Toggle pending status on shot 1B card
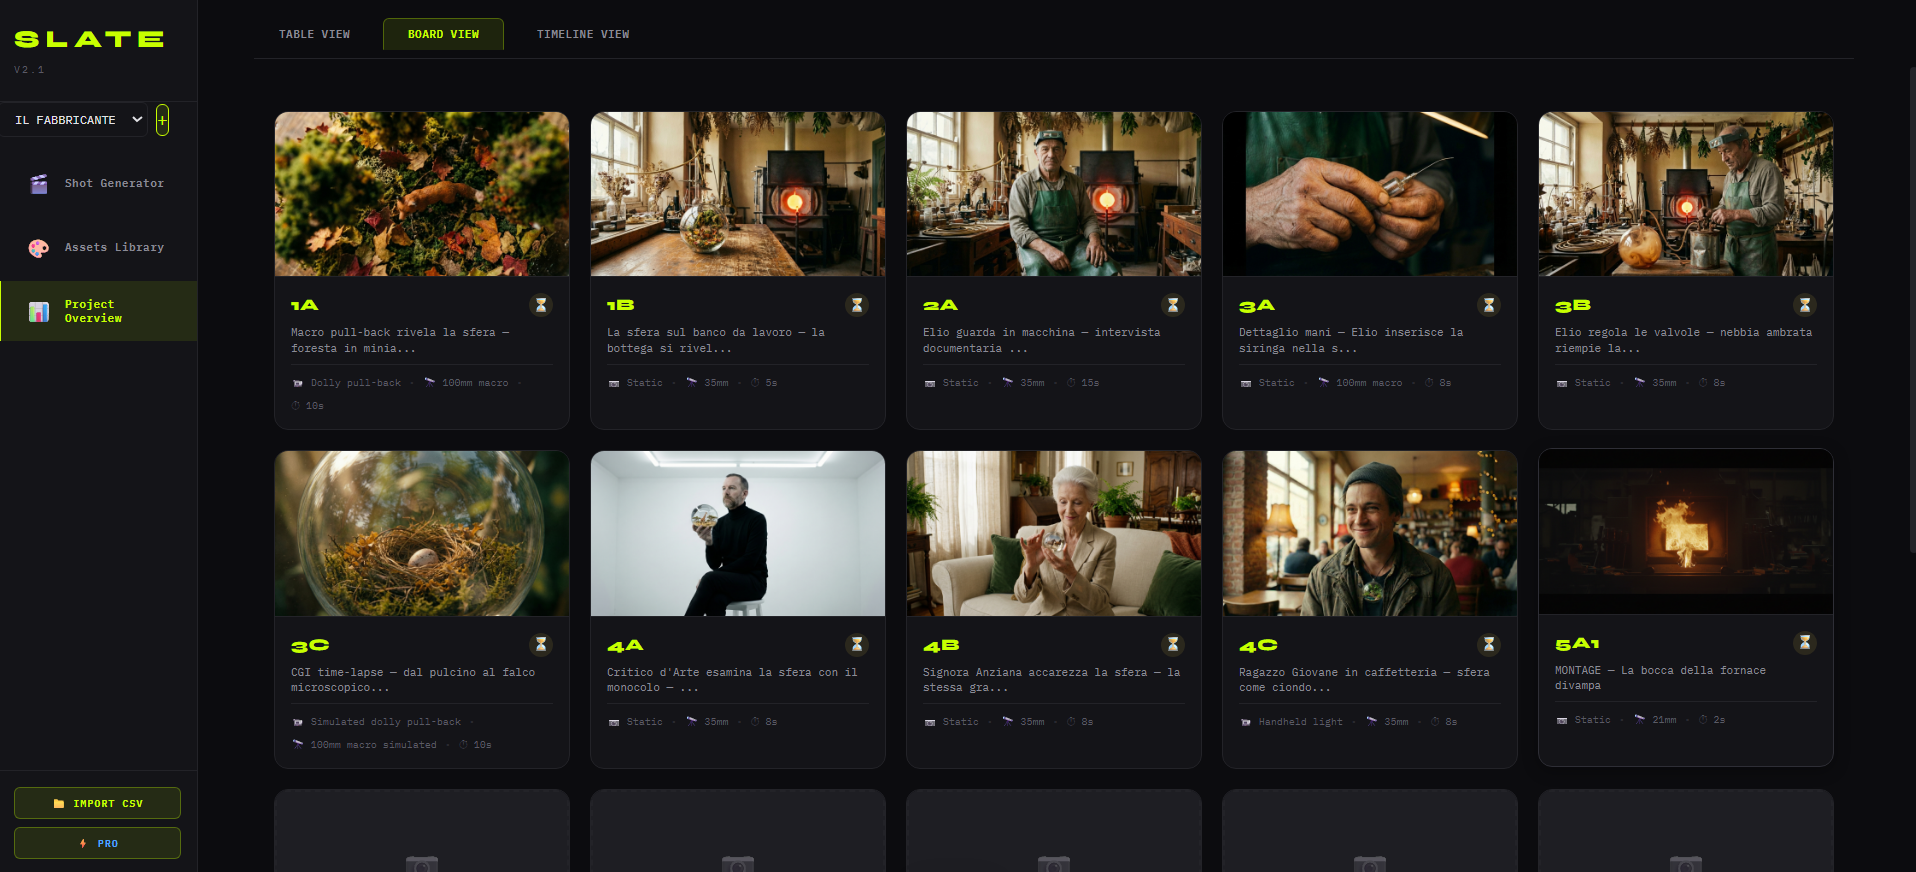 tap(857, 305)
